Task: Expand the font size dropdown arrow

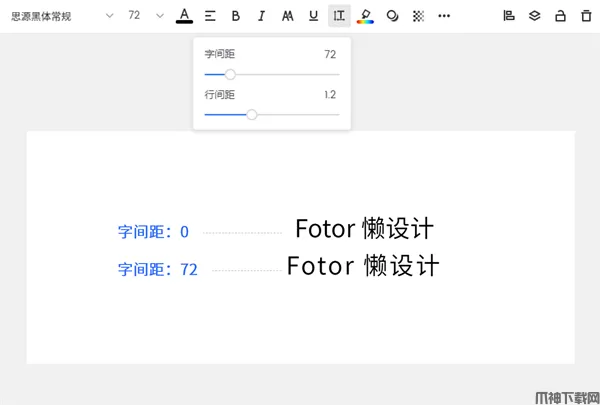Action: point(160,16)
